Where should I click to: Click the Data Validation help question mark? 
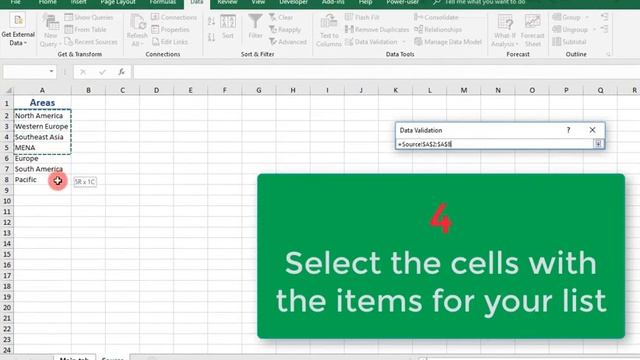click(568, 130)
